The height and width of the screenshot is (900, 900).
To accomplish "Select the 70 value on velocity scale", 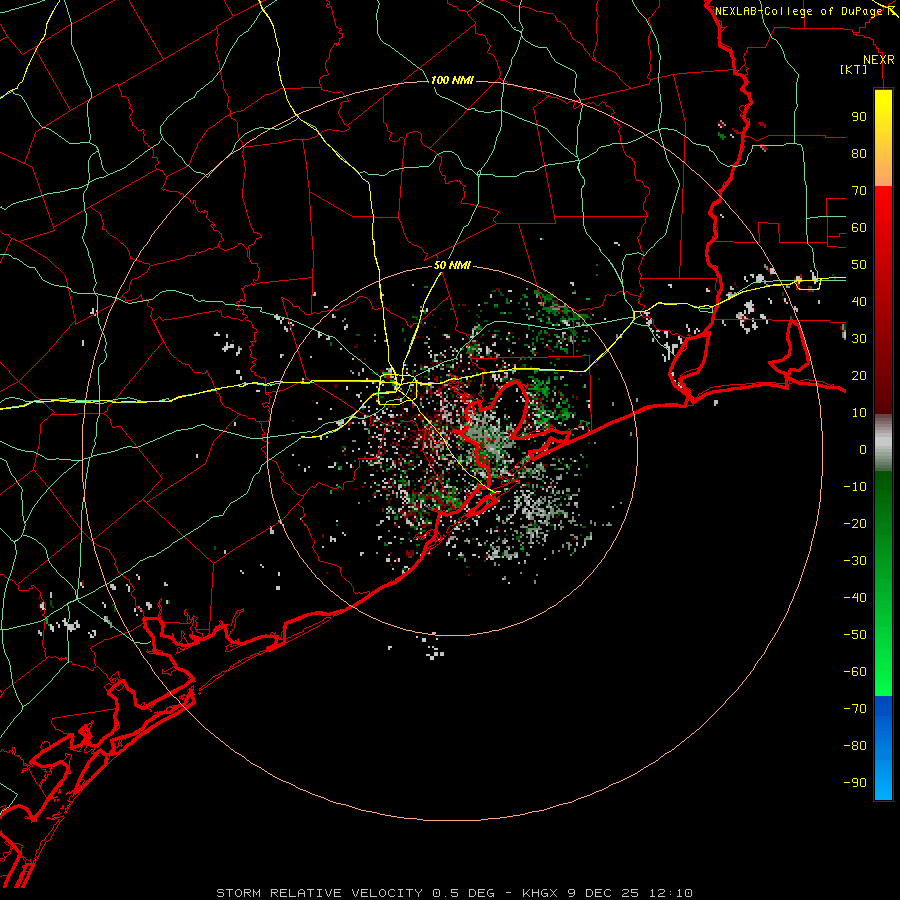I will (859, 191).
